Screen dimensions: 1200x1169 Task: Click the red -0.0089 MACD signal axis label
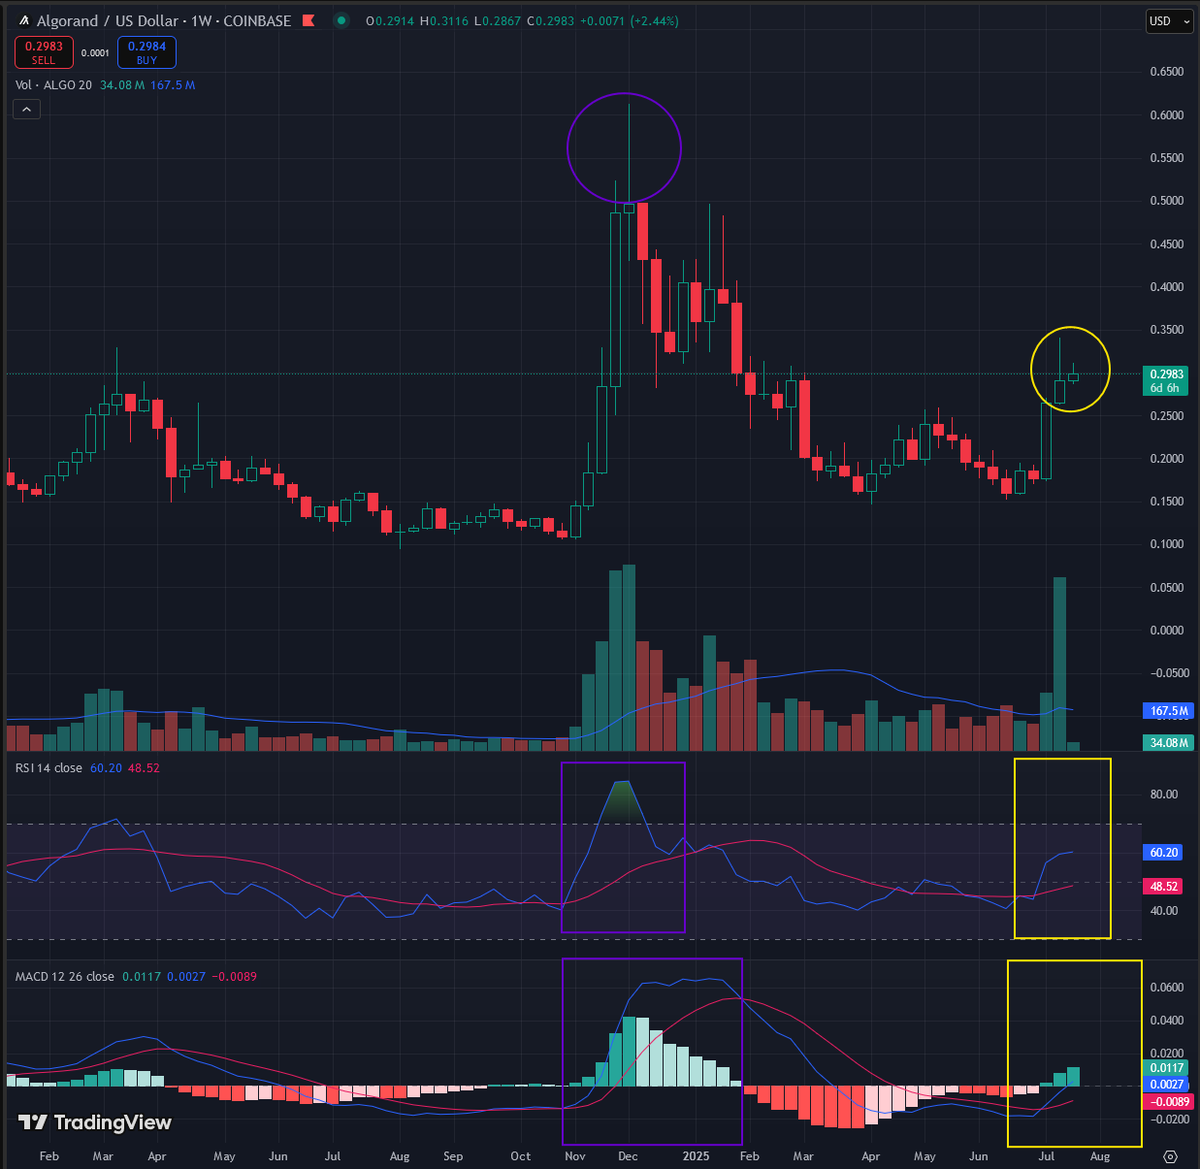click(1168, 1101)
